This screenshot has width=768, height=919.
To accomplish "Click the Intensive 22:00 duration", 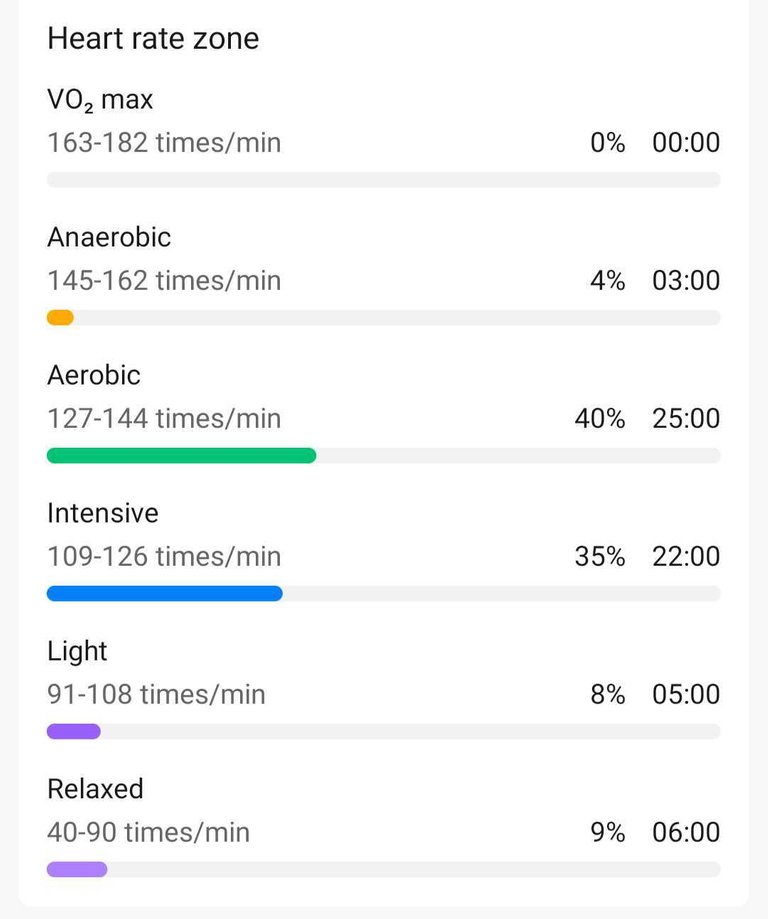I will [686, 556].
